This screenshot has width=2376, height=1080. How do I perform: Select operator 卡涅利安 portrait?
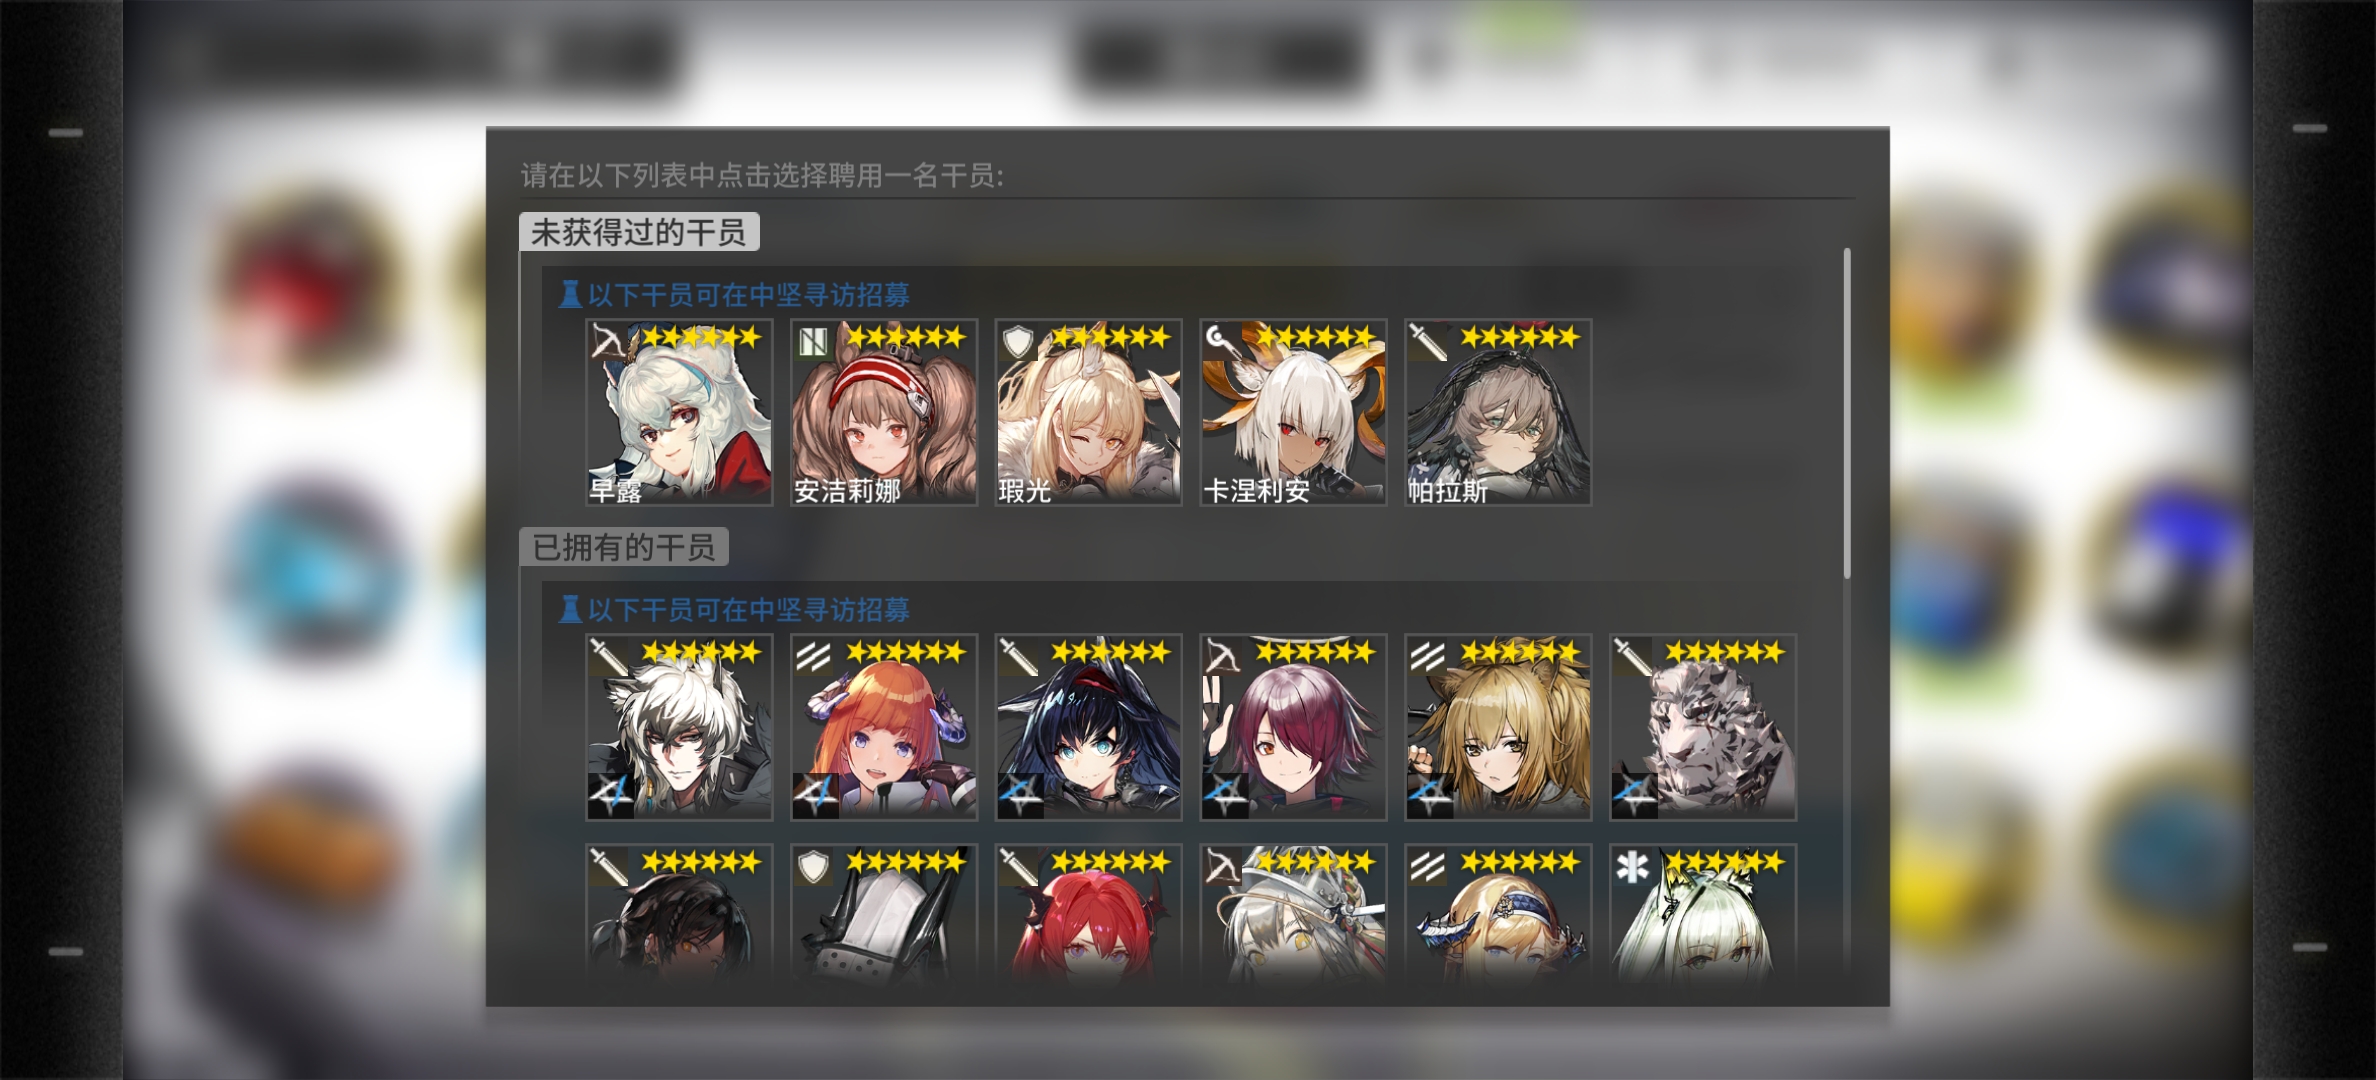click(x=1293, y=412)
